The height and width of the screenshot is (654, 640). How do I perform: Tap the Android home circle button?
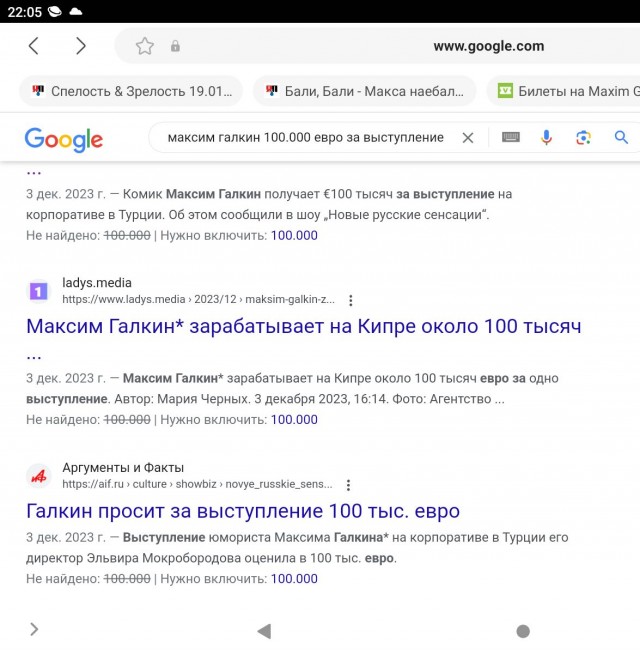click(x=523, y=631)
